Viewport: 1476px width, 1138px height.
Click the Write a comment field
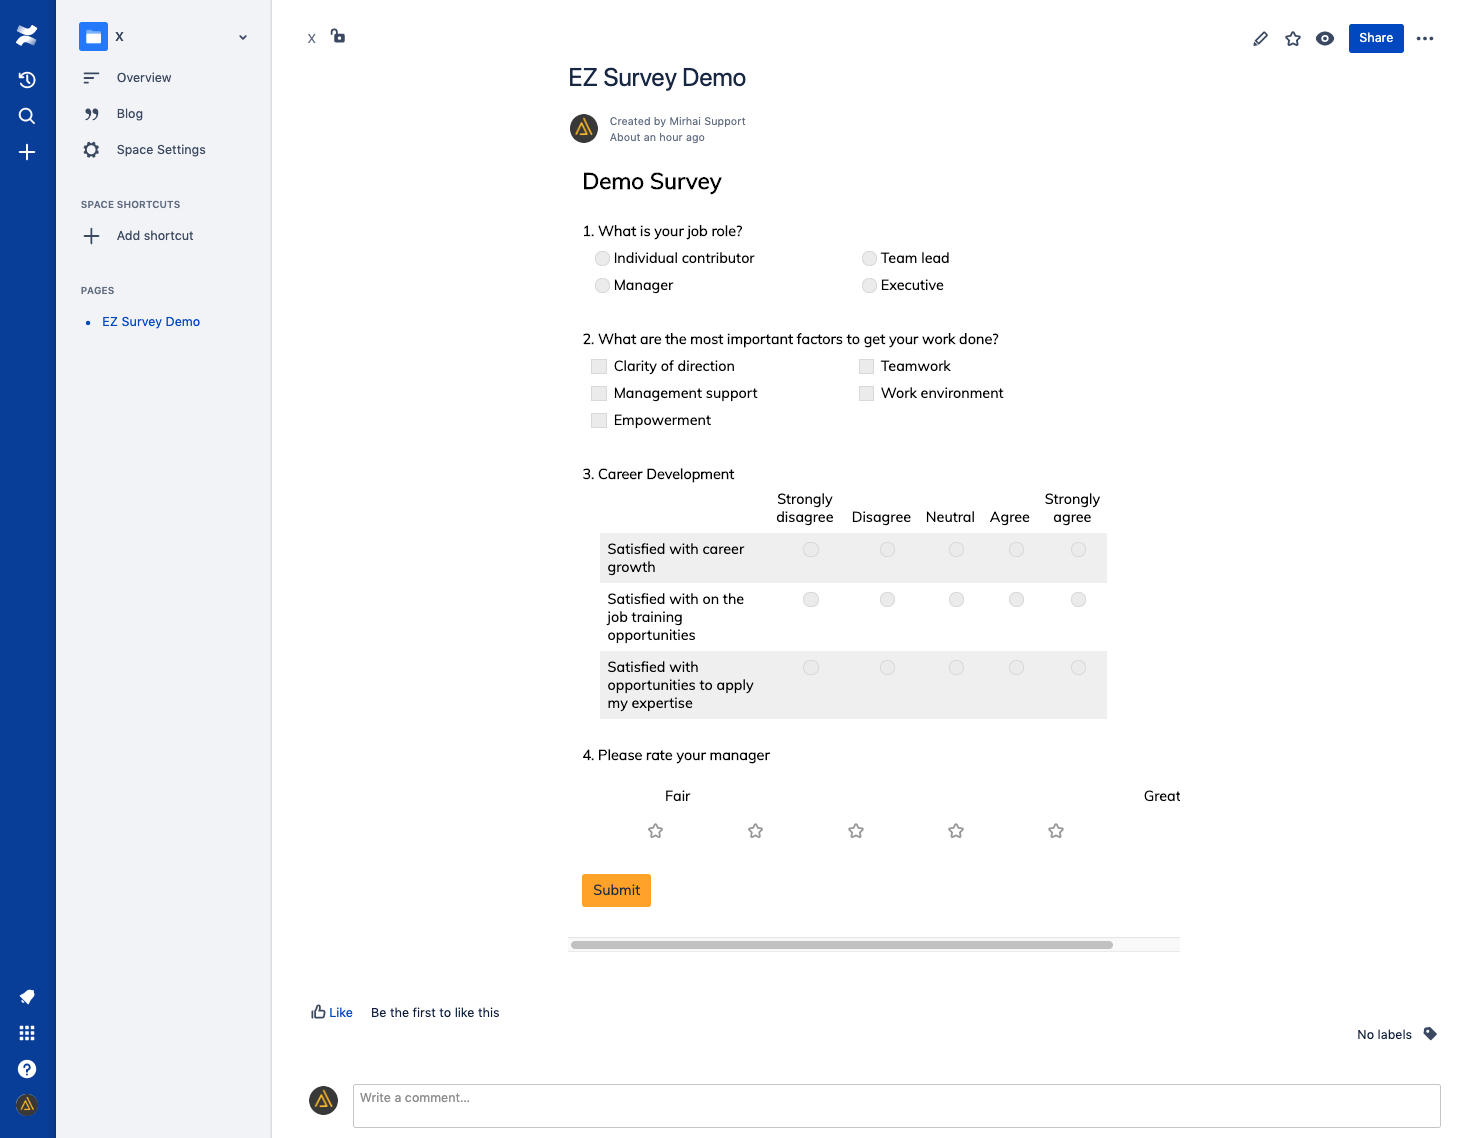pyautogui.click(x=896, y=1106)
